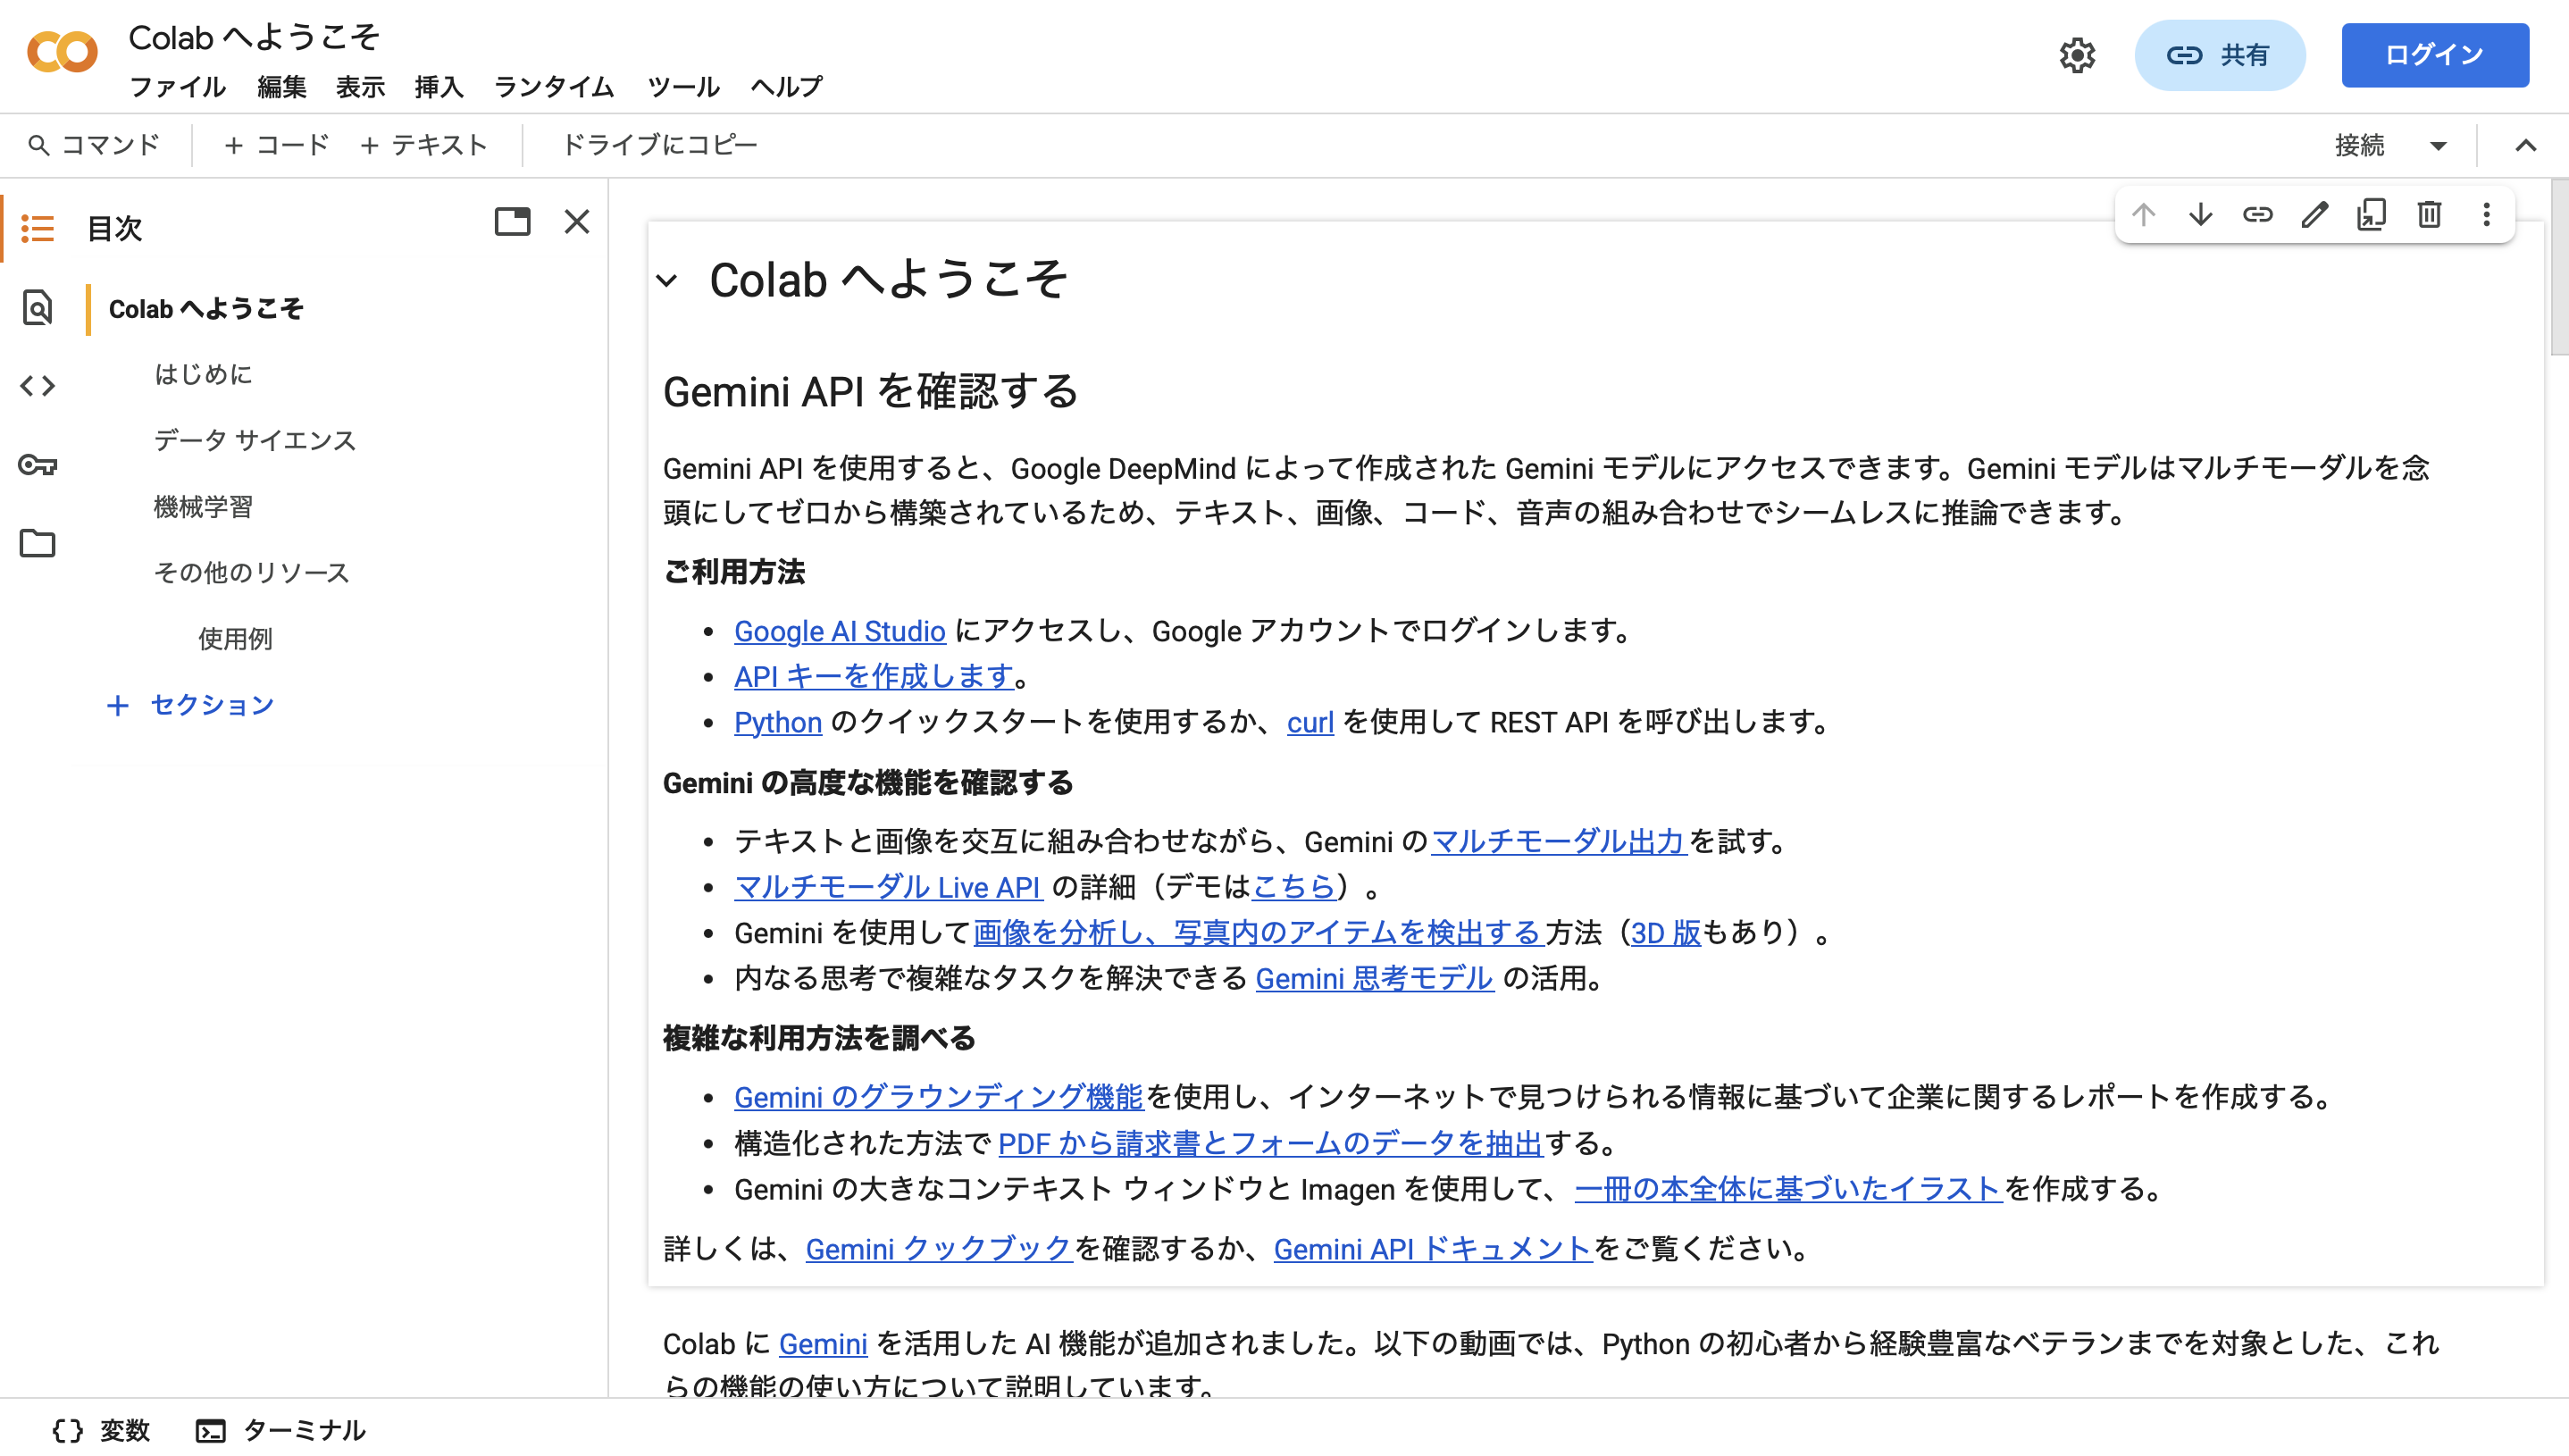Image resolution: width=2569 pixels, height=1456 pixels.
Task: Open the table of contents in a new tab
Action: coord(513,221)
